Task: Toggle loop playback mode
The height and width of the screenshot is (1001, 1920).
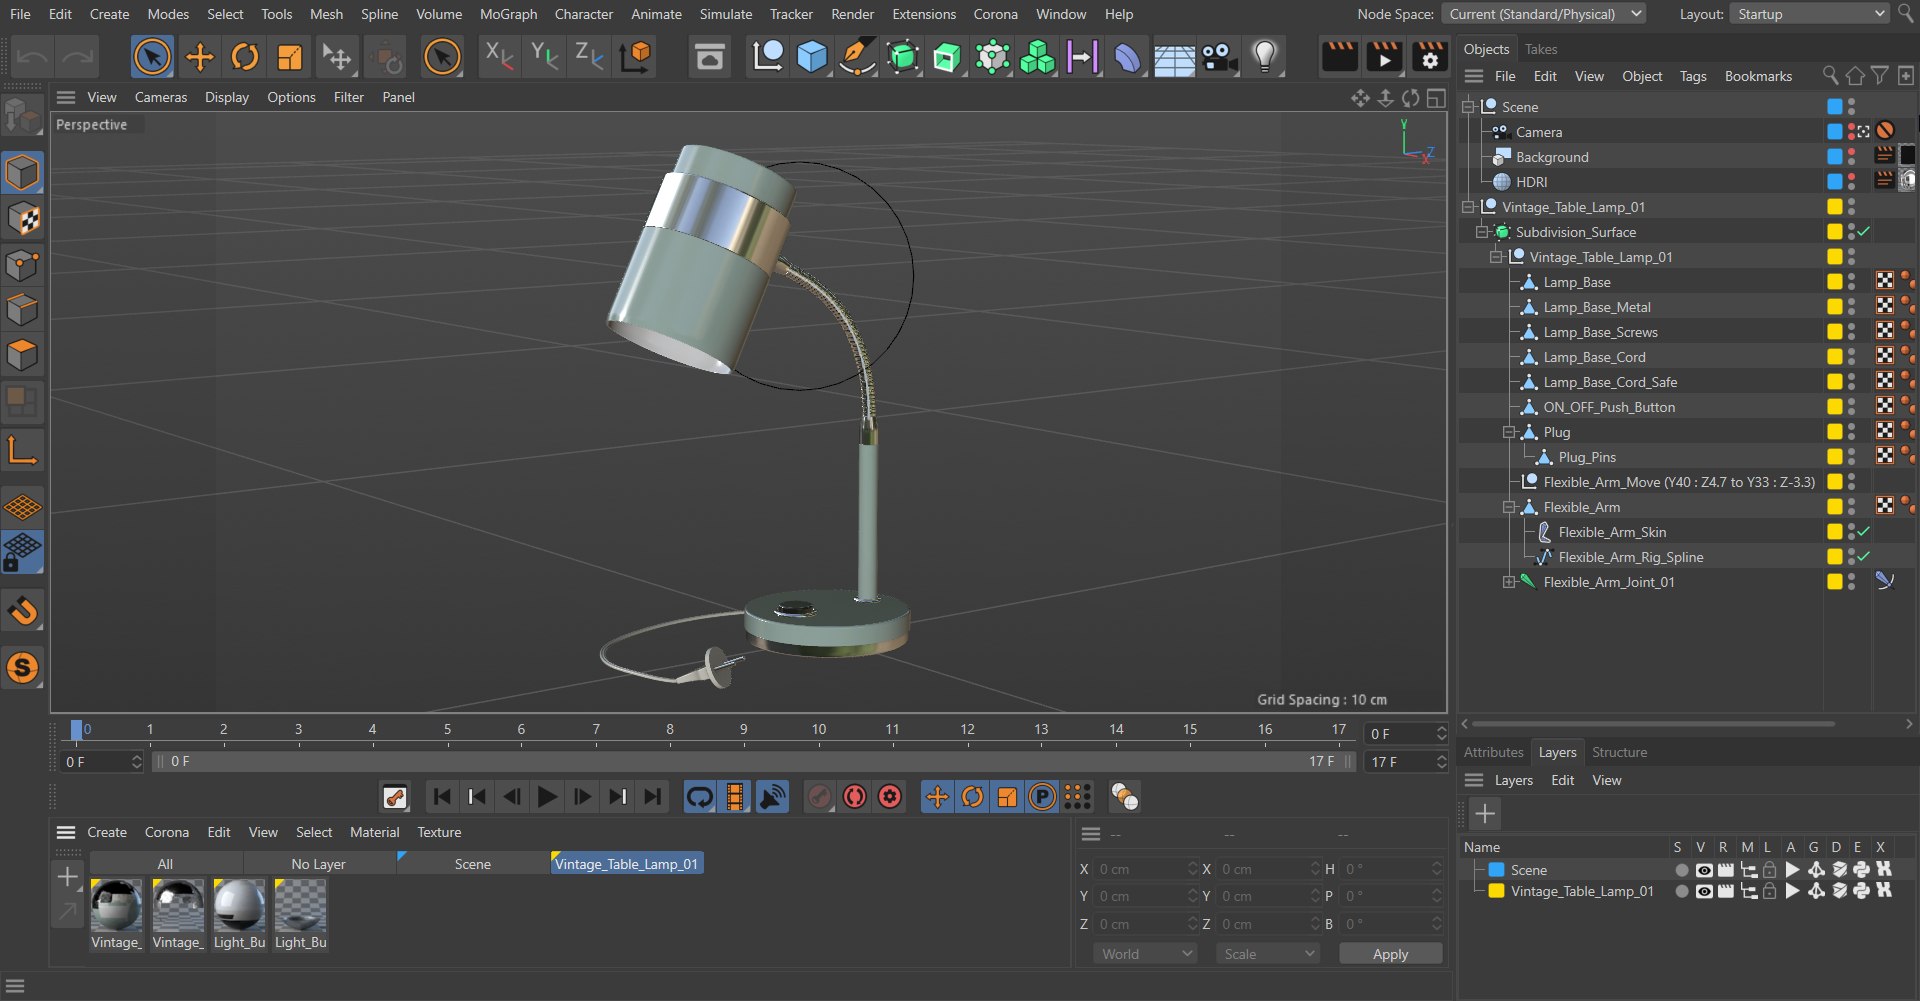Action: point(700,797)
